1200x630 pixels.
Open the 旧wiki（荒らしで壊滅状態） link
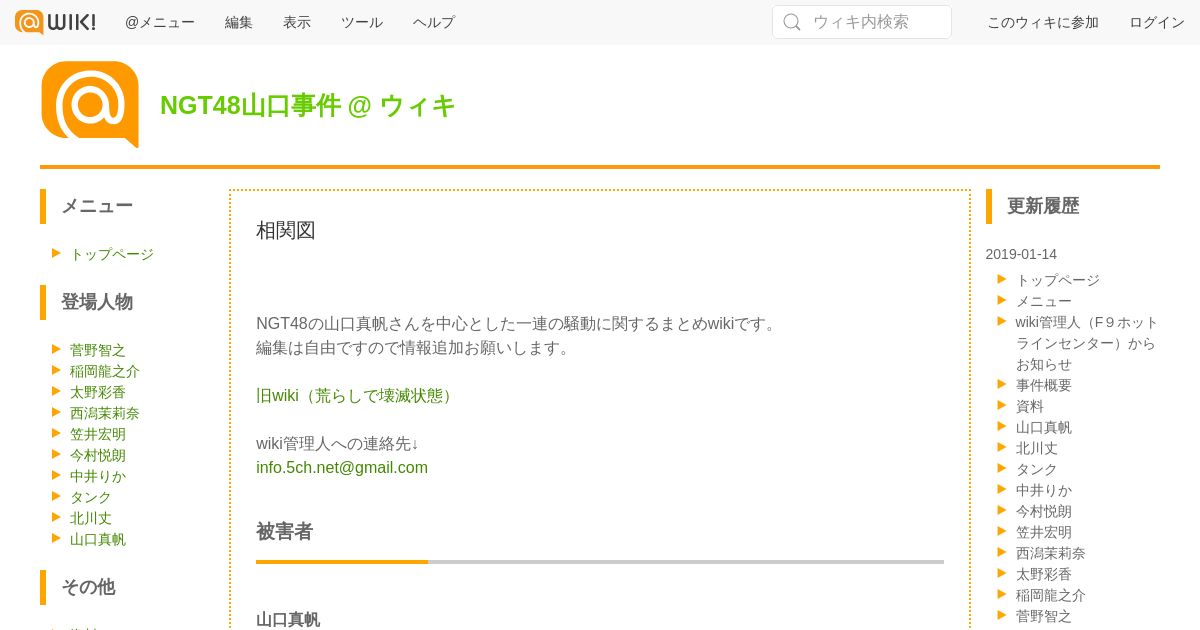[357, 396]
